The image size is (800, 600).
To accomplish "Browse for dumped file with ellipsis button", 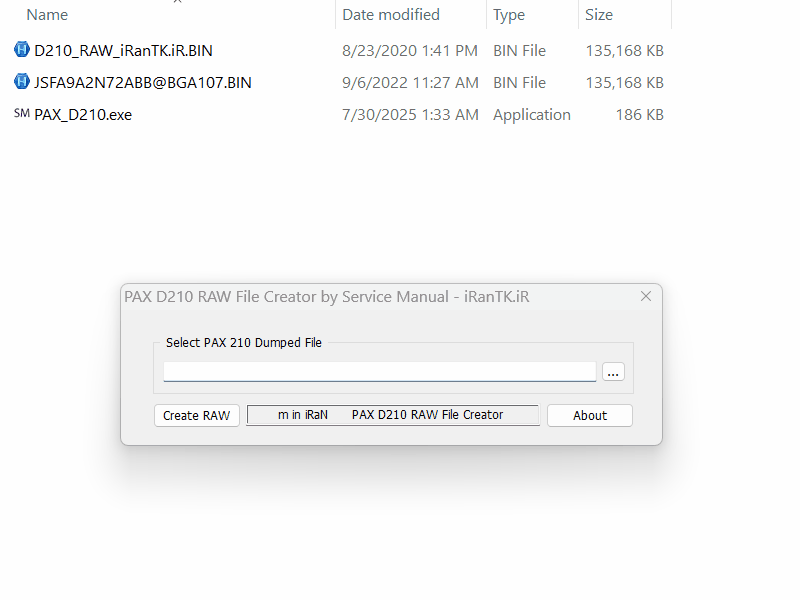I will pos(613,371).
